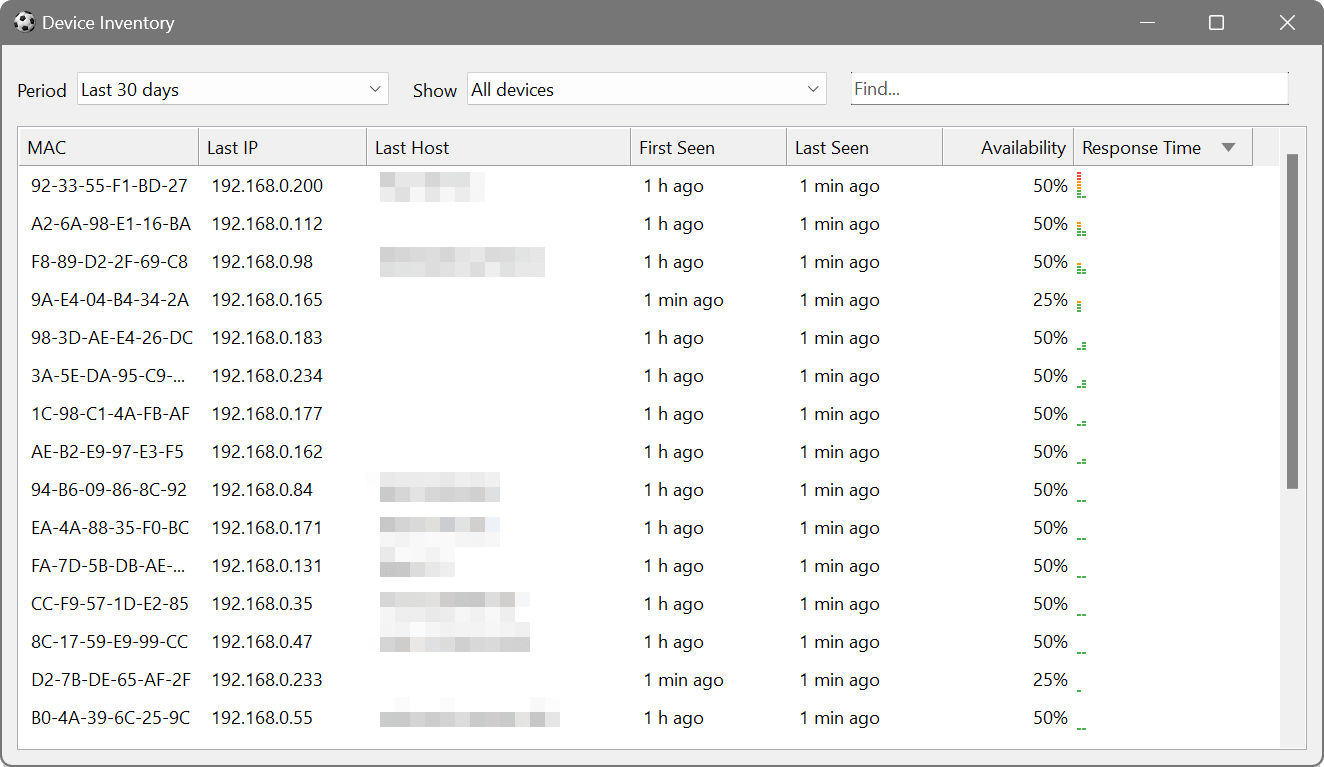The image size is (1324, 767).
Task: Click the response time bar chart for 192.168.0.165
Action: coord(1079,306)
